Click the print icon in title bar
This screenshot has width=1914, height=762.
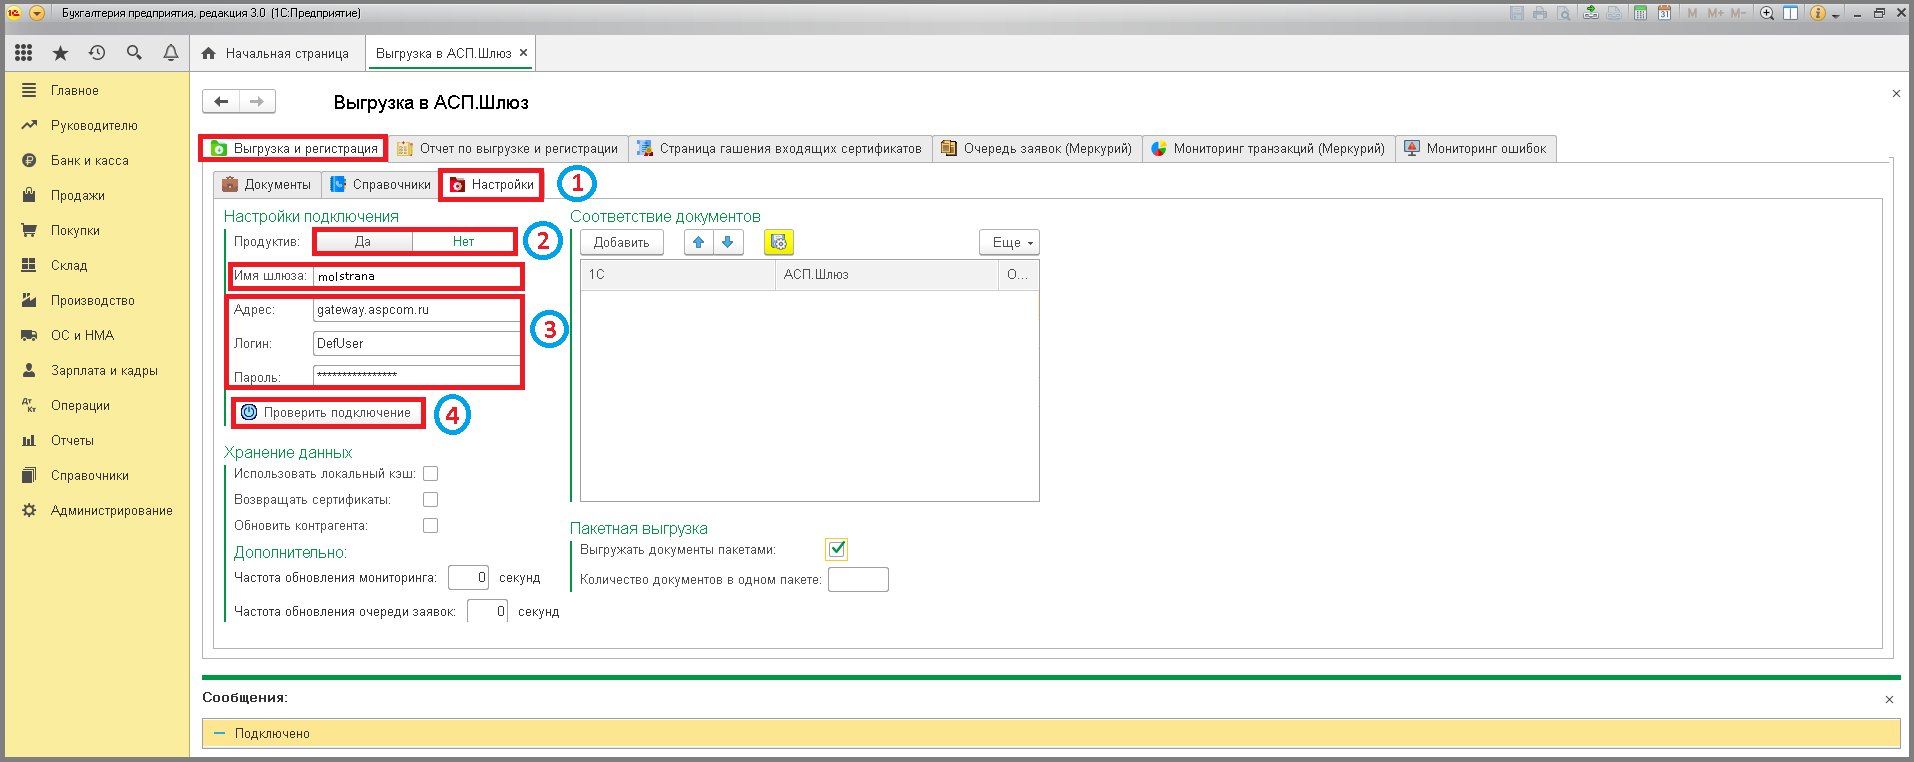coord(1540,13)
